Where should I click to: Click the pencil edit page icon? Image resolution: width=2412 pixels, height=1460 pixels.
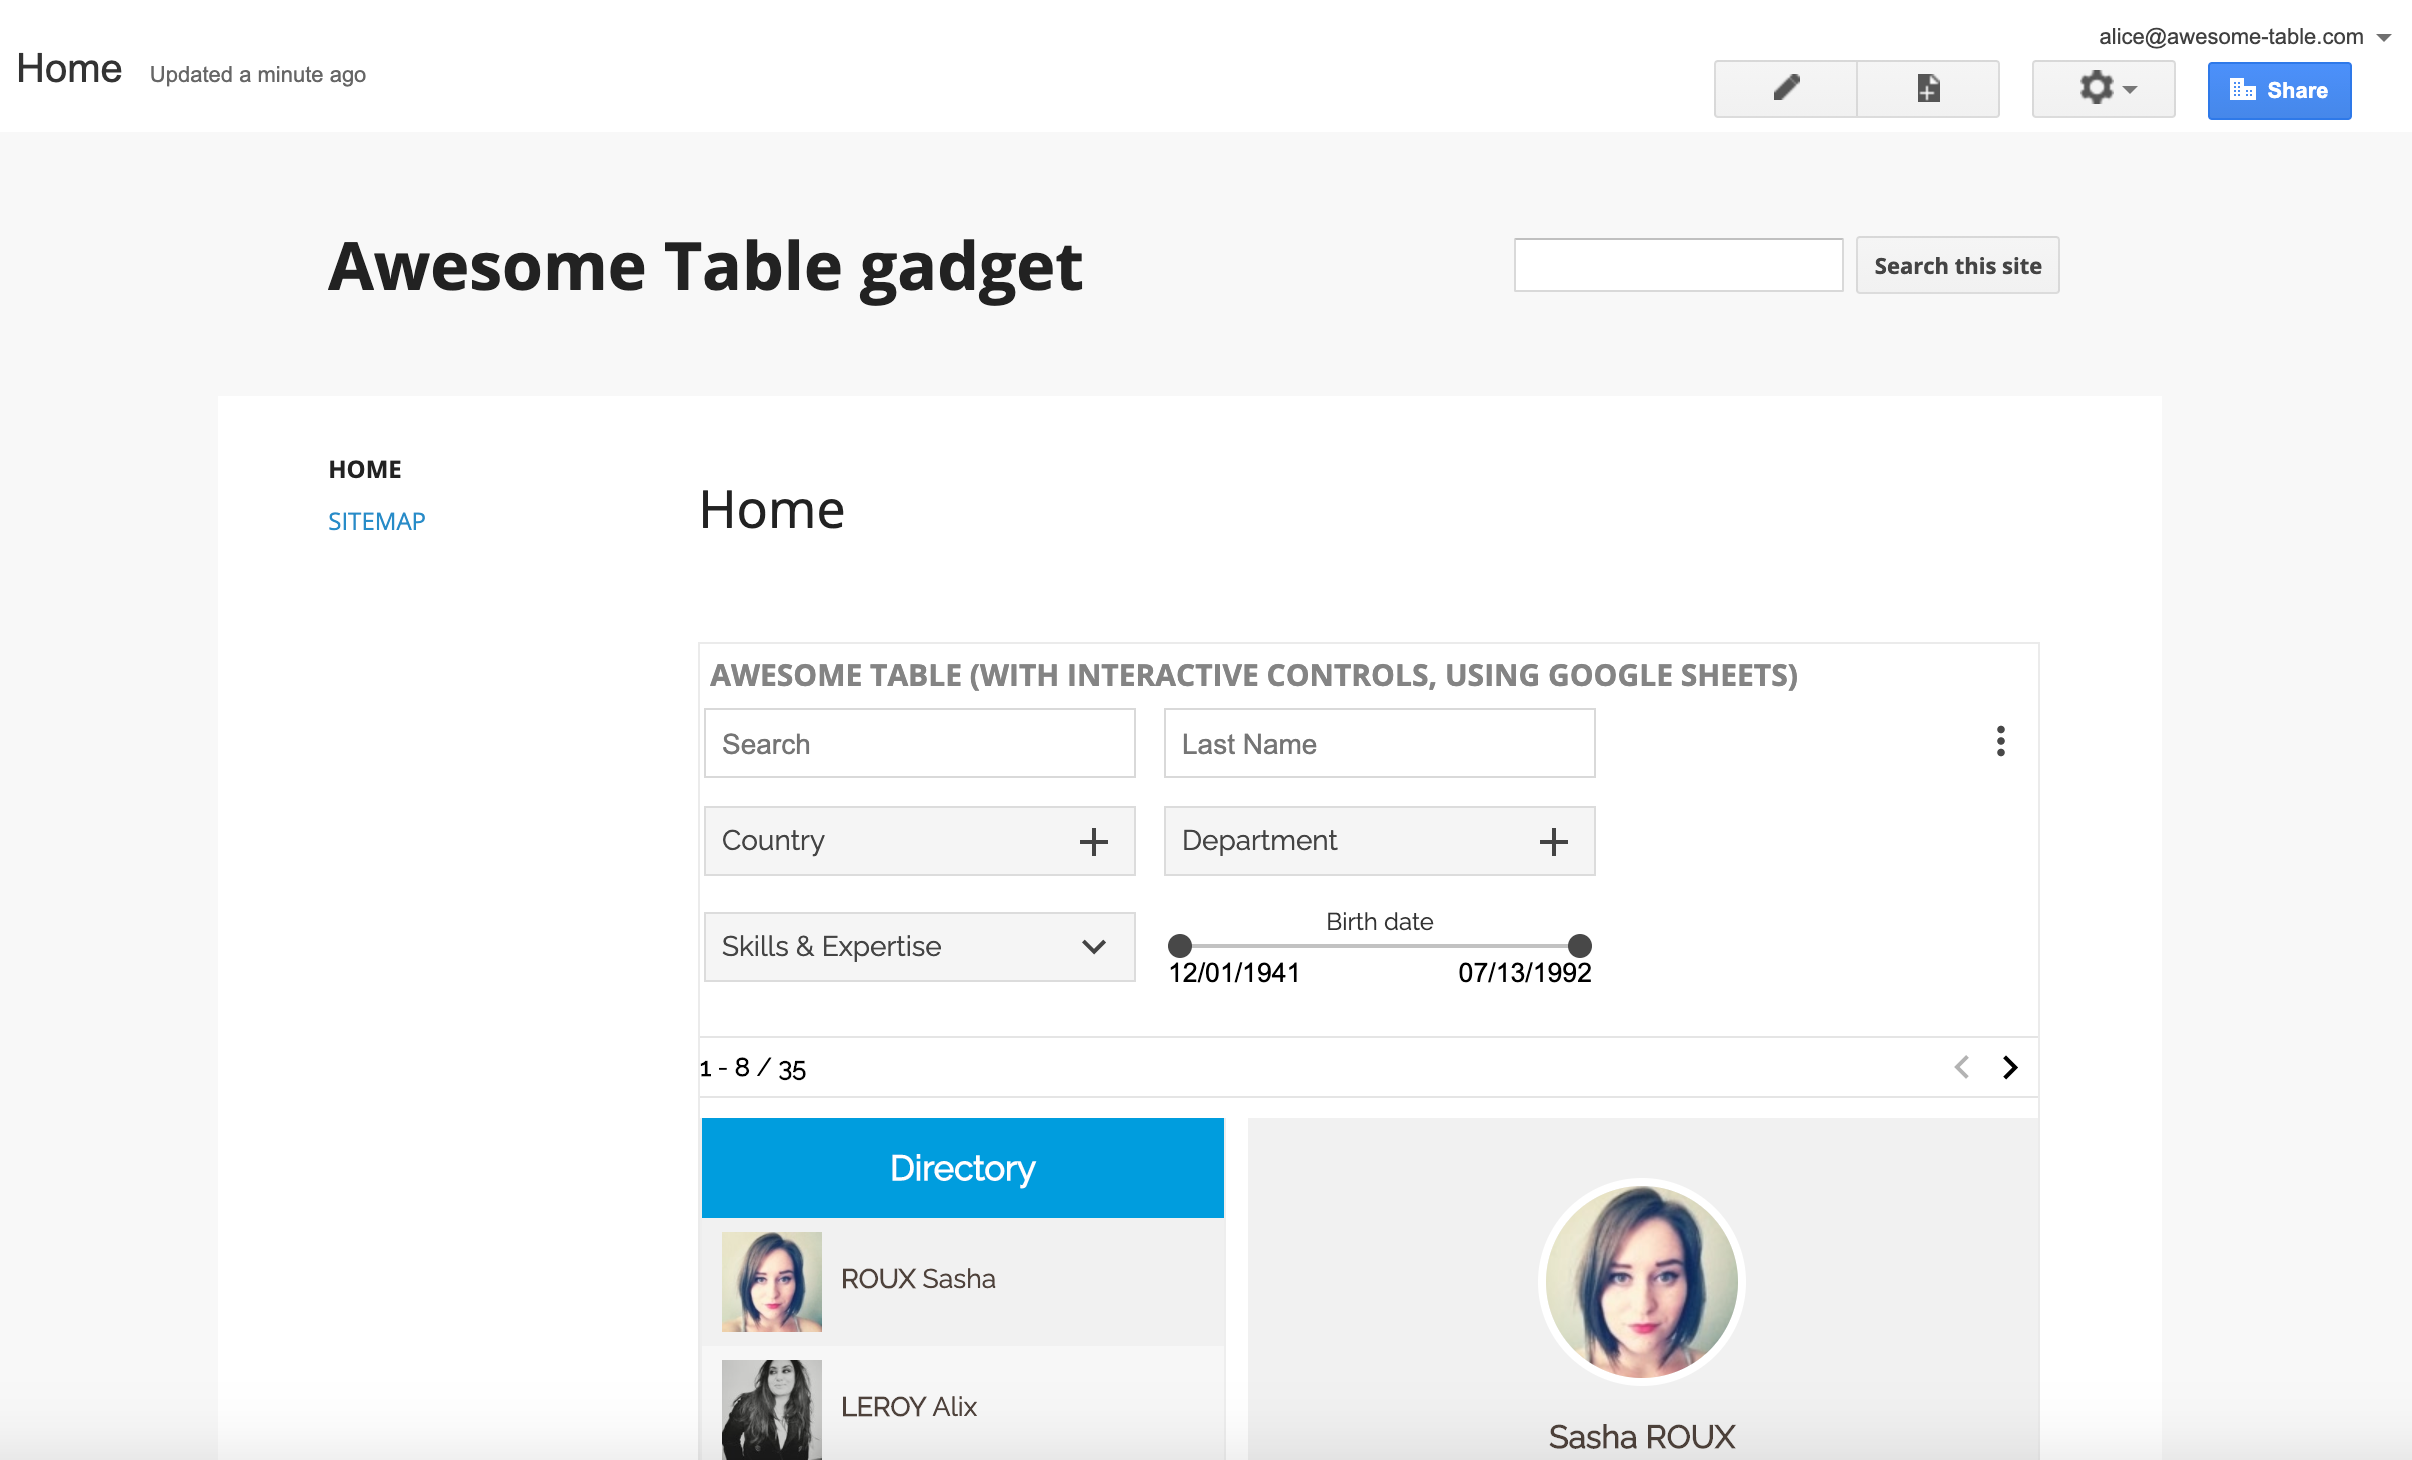click(x=1786, y=89)
